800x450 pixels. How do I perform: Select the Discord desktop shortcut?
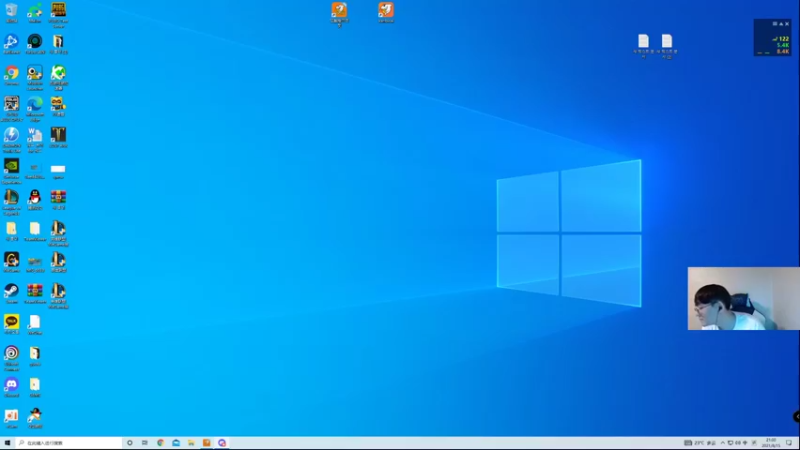[x=11, y=386]
